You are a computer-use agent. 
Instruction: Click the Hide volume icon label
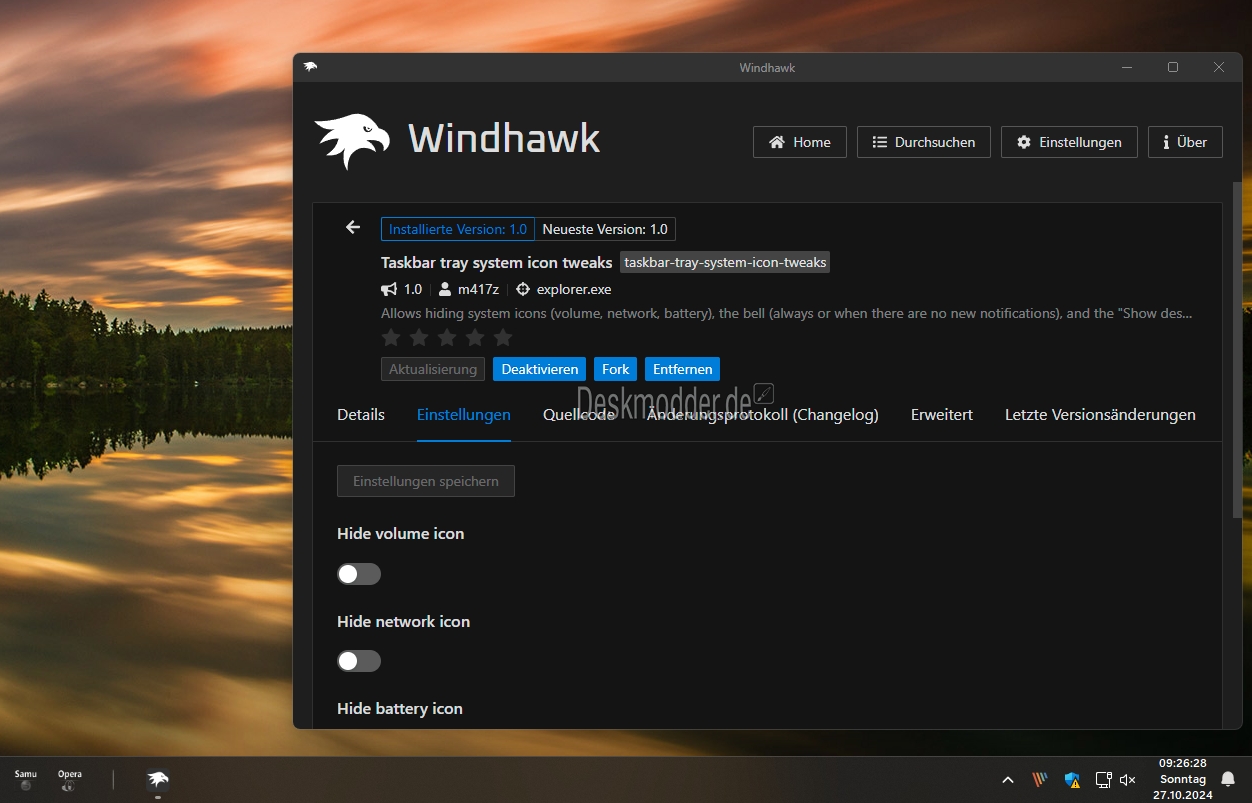[401, 533]
